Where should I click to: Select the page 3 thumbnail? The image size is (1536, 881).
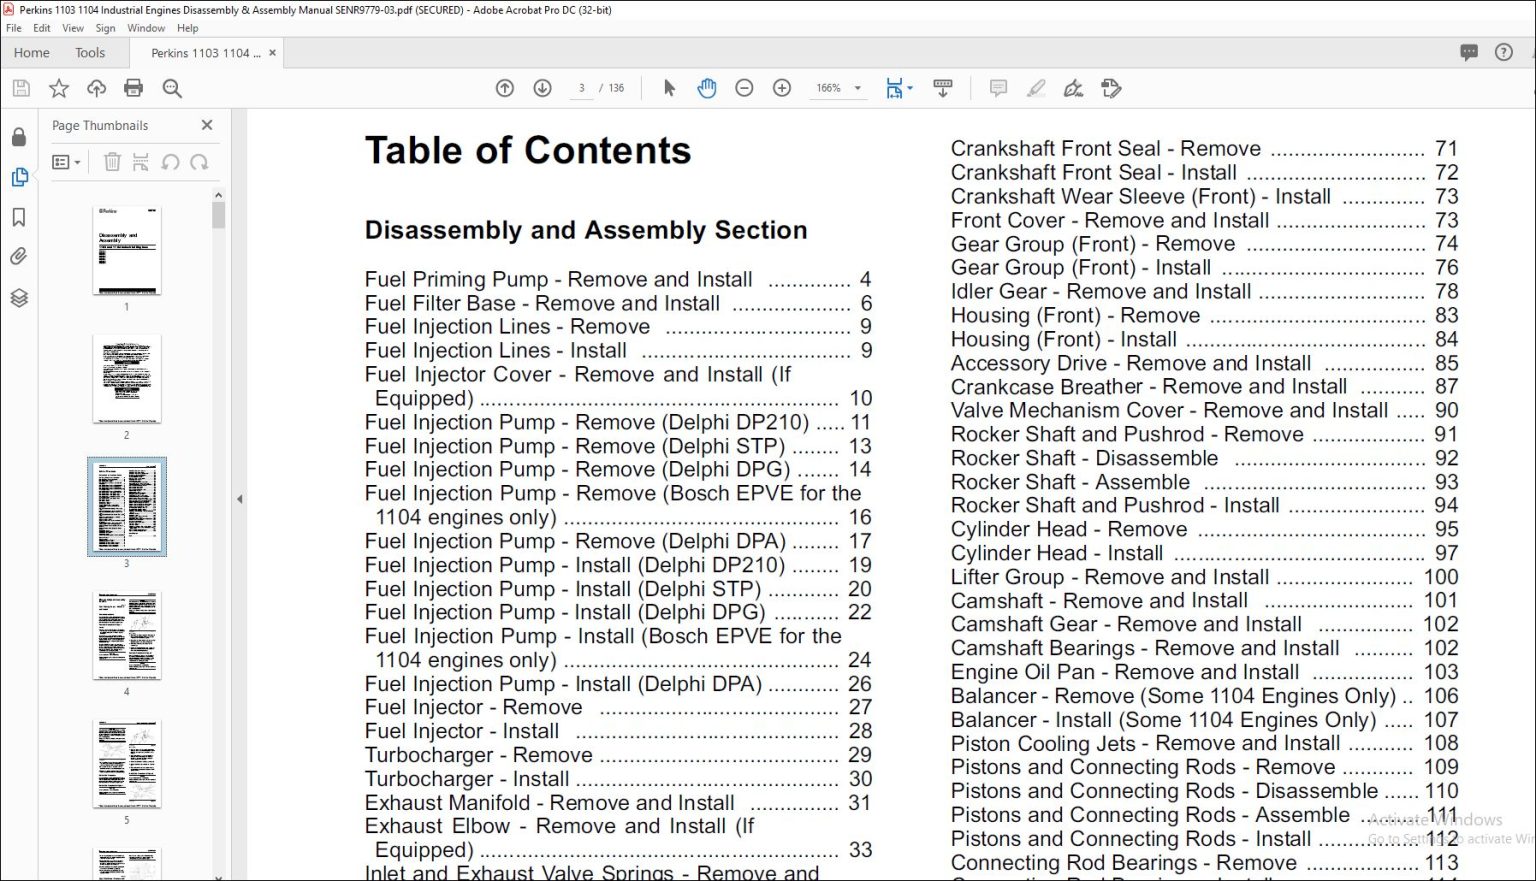(127, 507)
